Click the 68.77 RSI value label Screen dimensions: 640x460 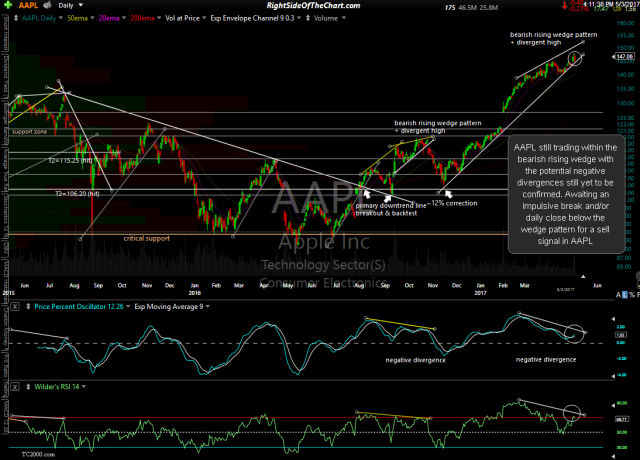coord(621,419)
